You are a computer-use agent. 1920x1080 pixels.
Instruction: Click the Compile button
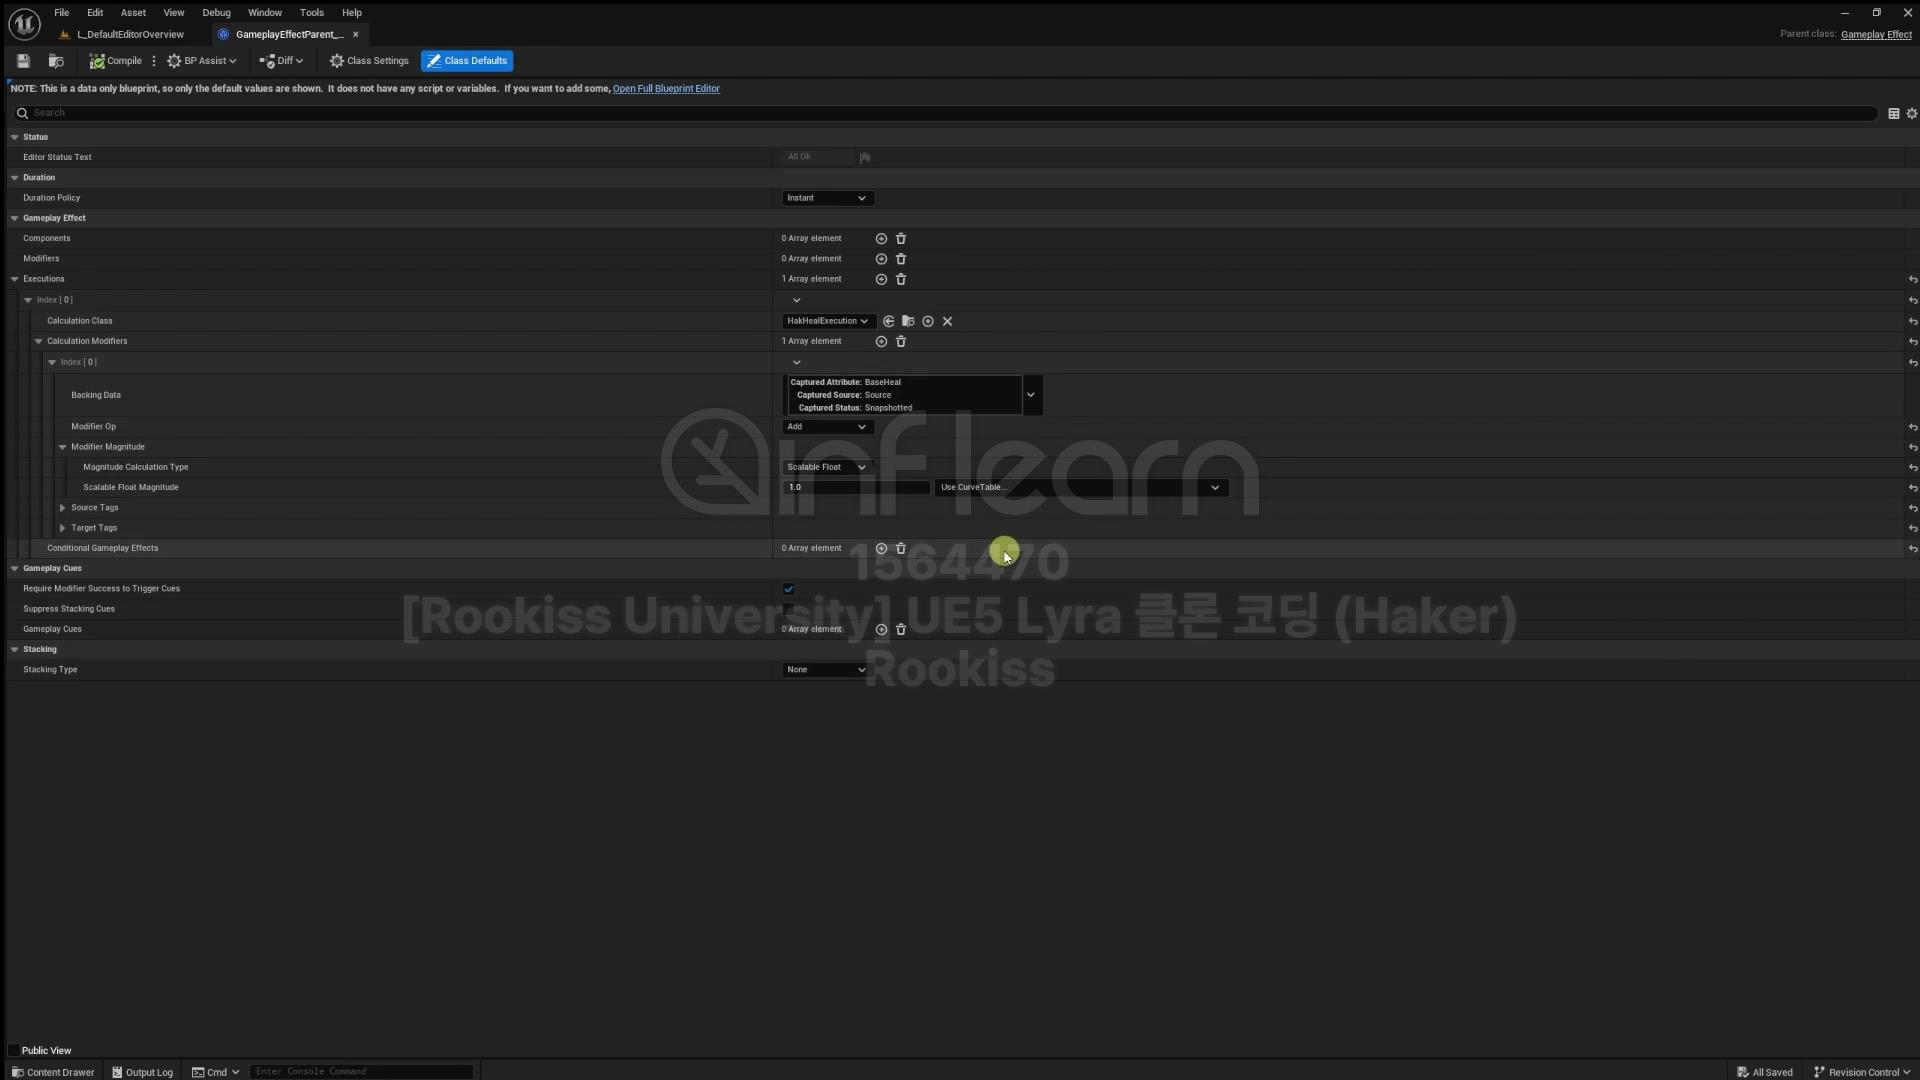coord(116,61)
